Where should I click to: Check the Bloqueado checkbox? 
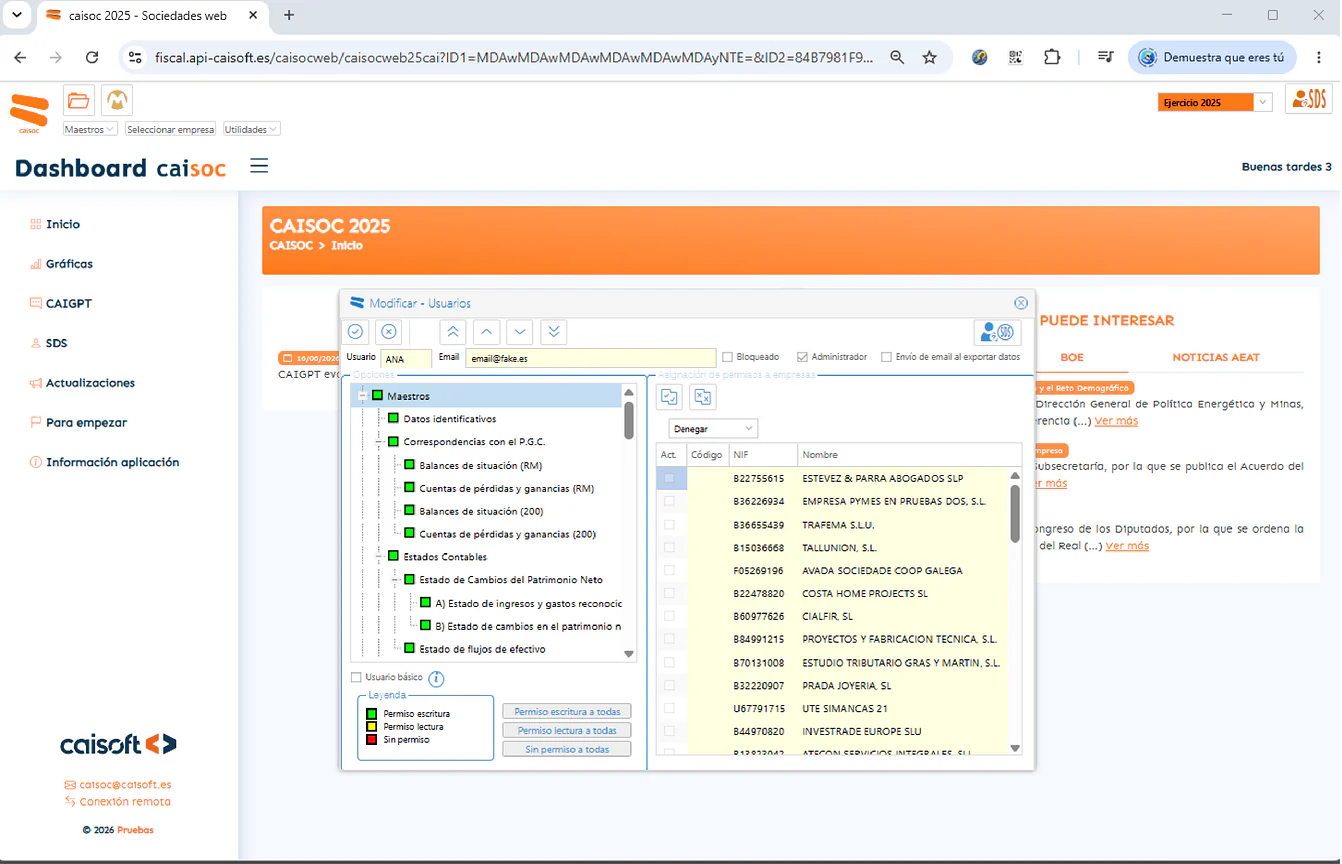click(728, 357)
